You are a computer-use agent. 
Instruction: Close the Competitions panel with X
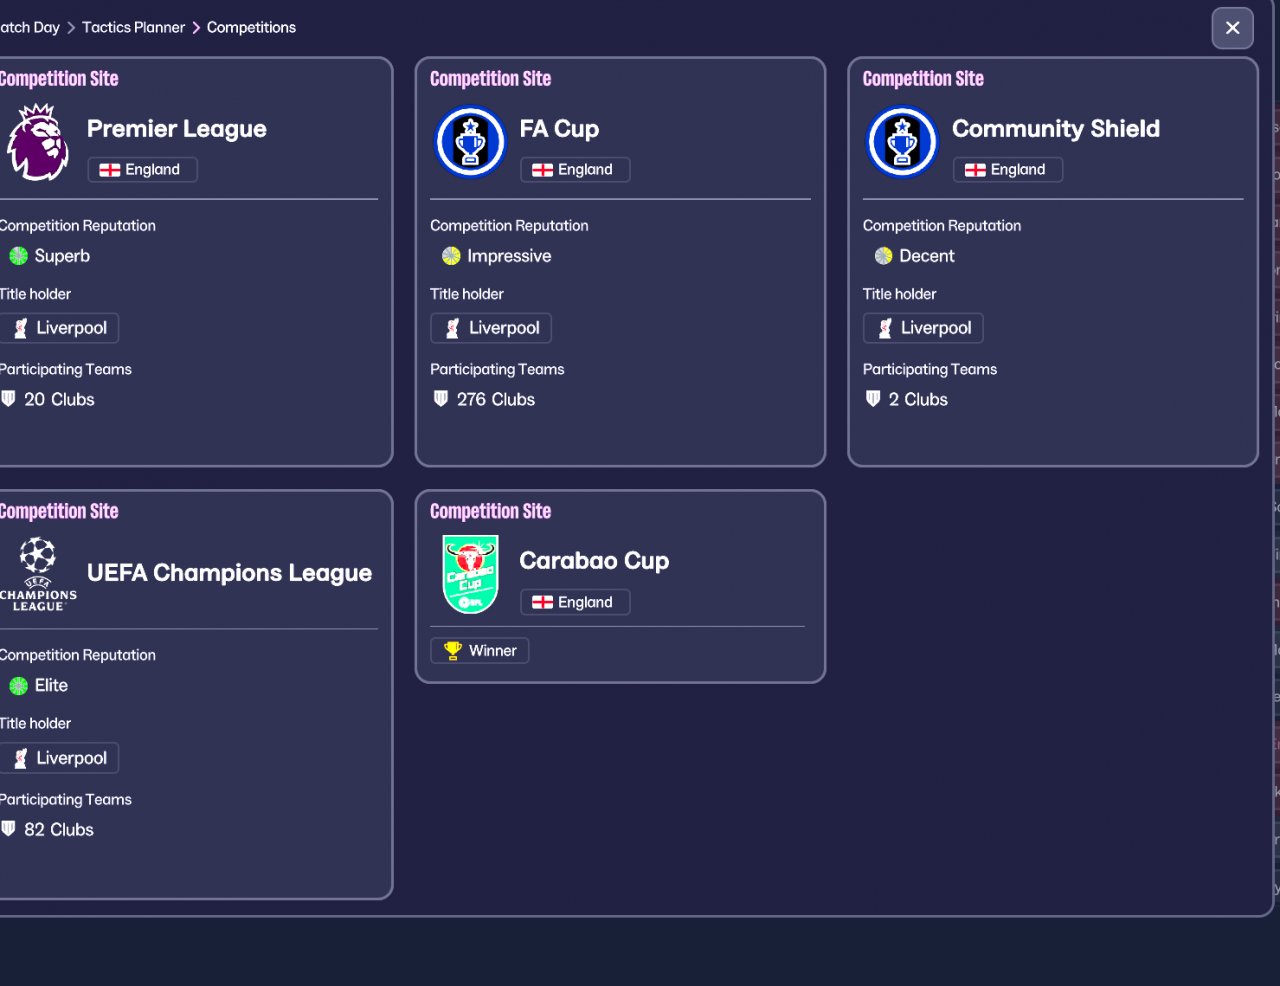tap(1232, 28)
